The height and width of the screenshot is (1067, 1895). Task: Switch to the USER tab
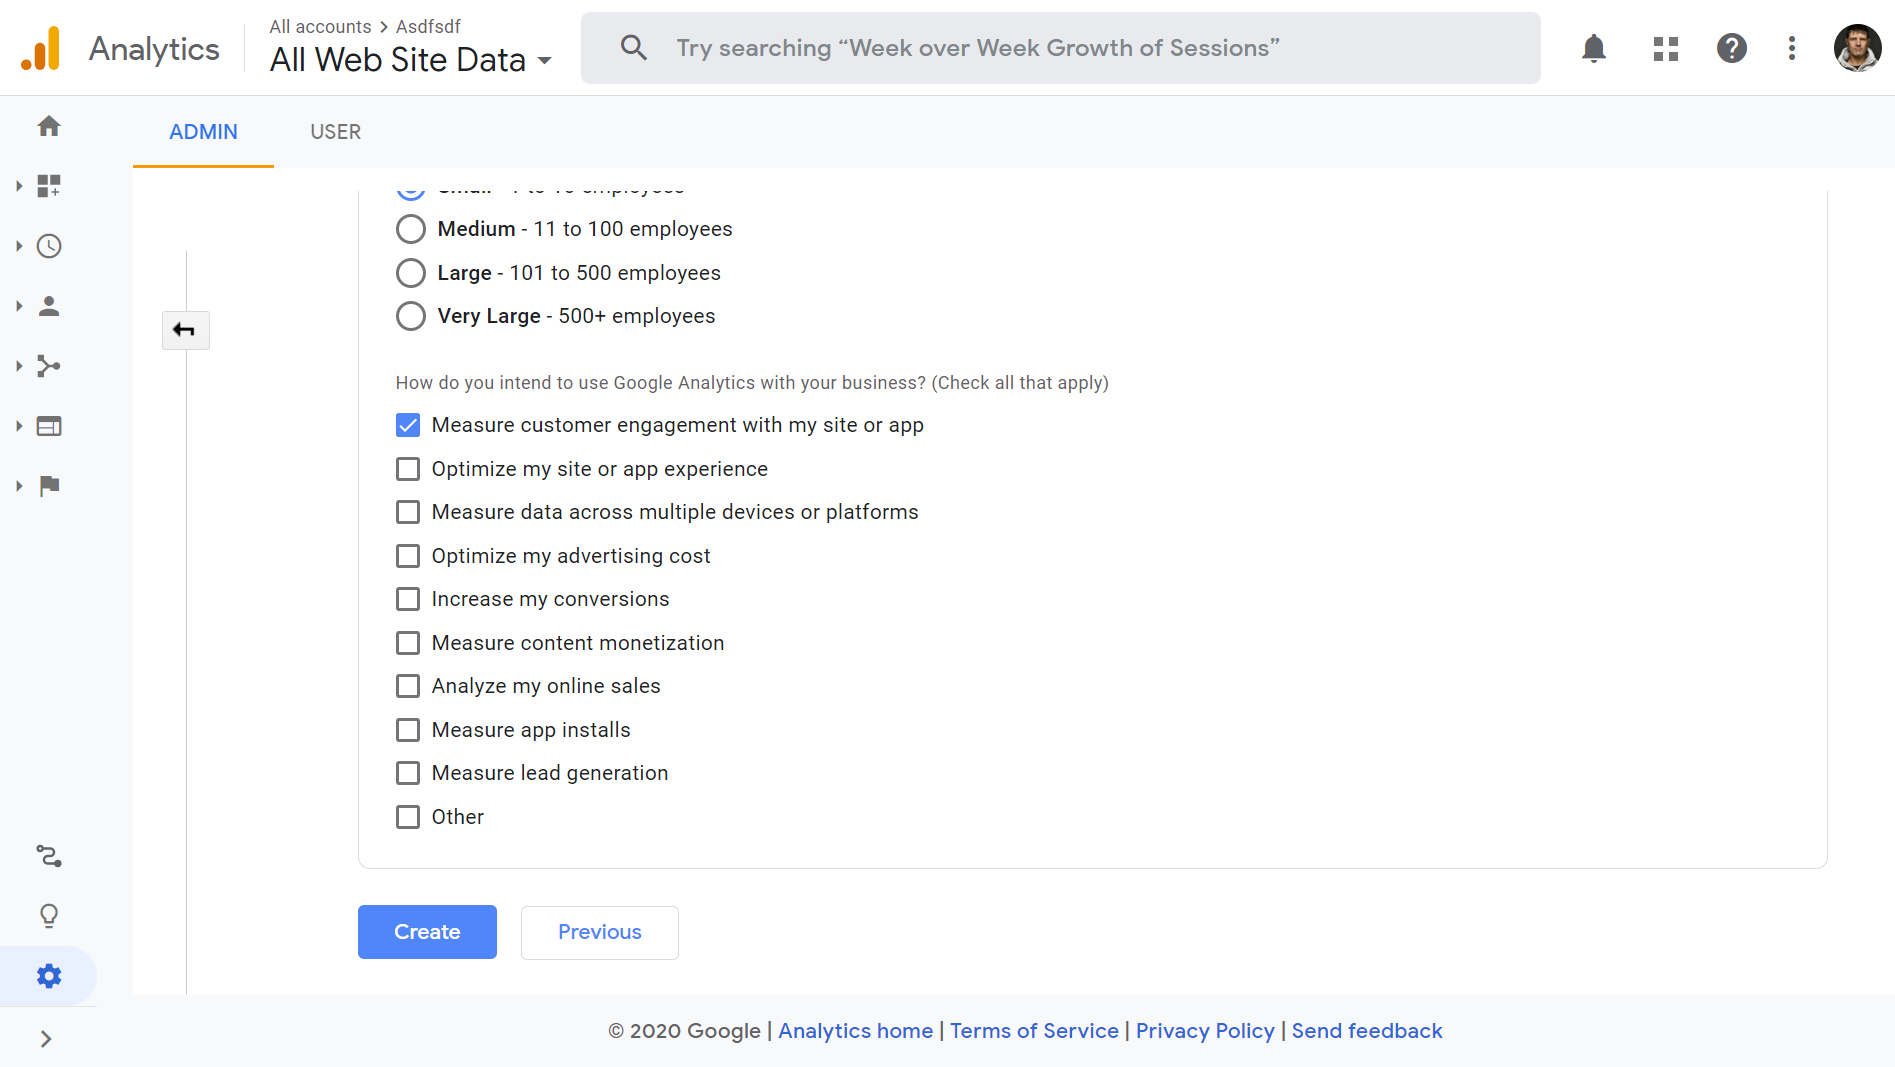[x=335, y=132]
